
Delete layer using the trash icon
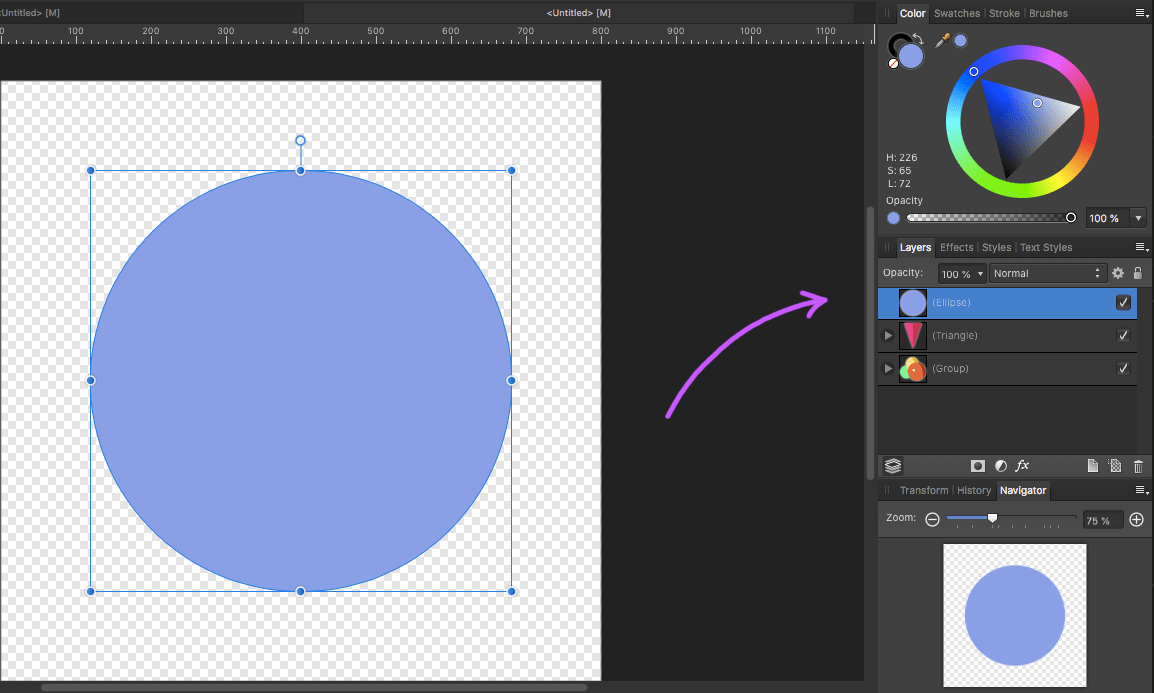[x=1138, y=466]
